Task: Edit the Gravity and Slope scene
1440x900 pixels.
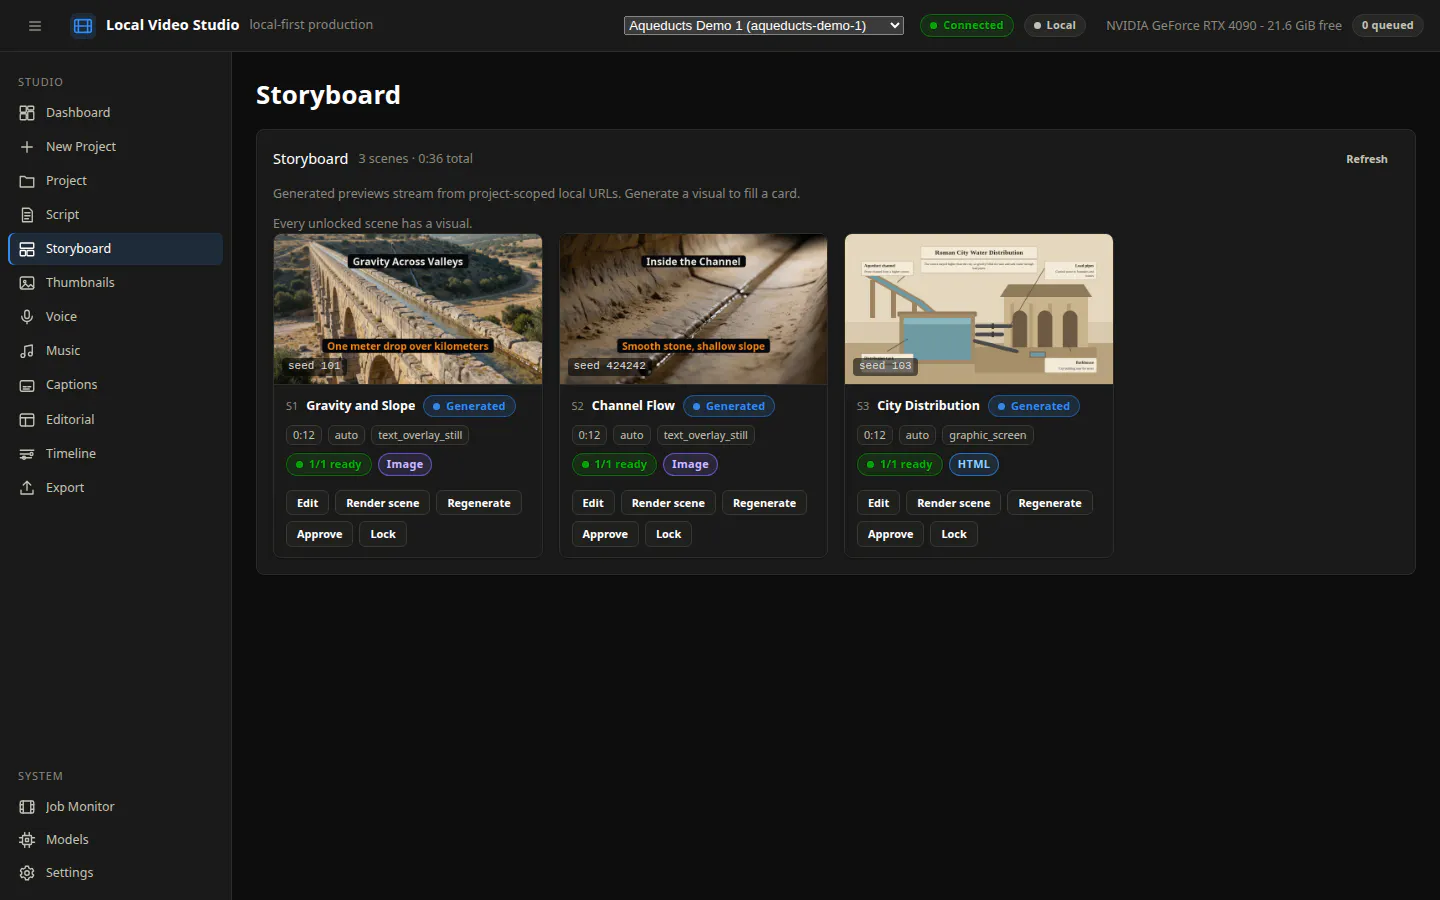Action: [x=307, y=503]
